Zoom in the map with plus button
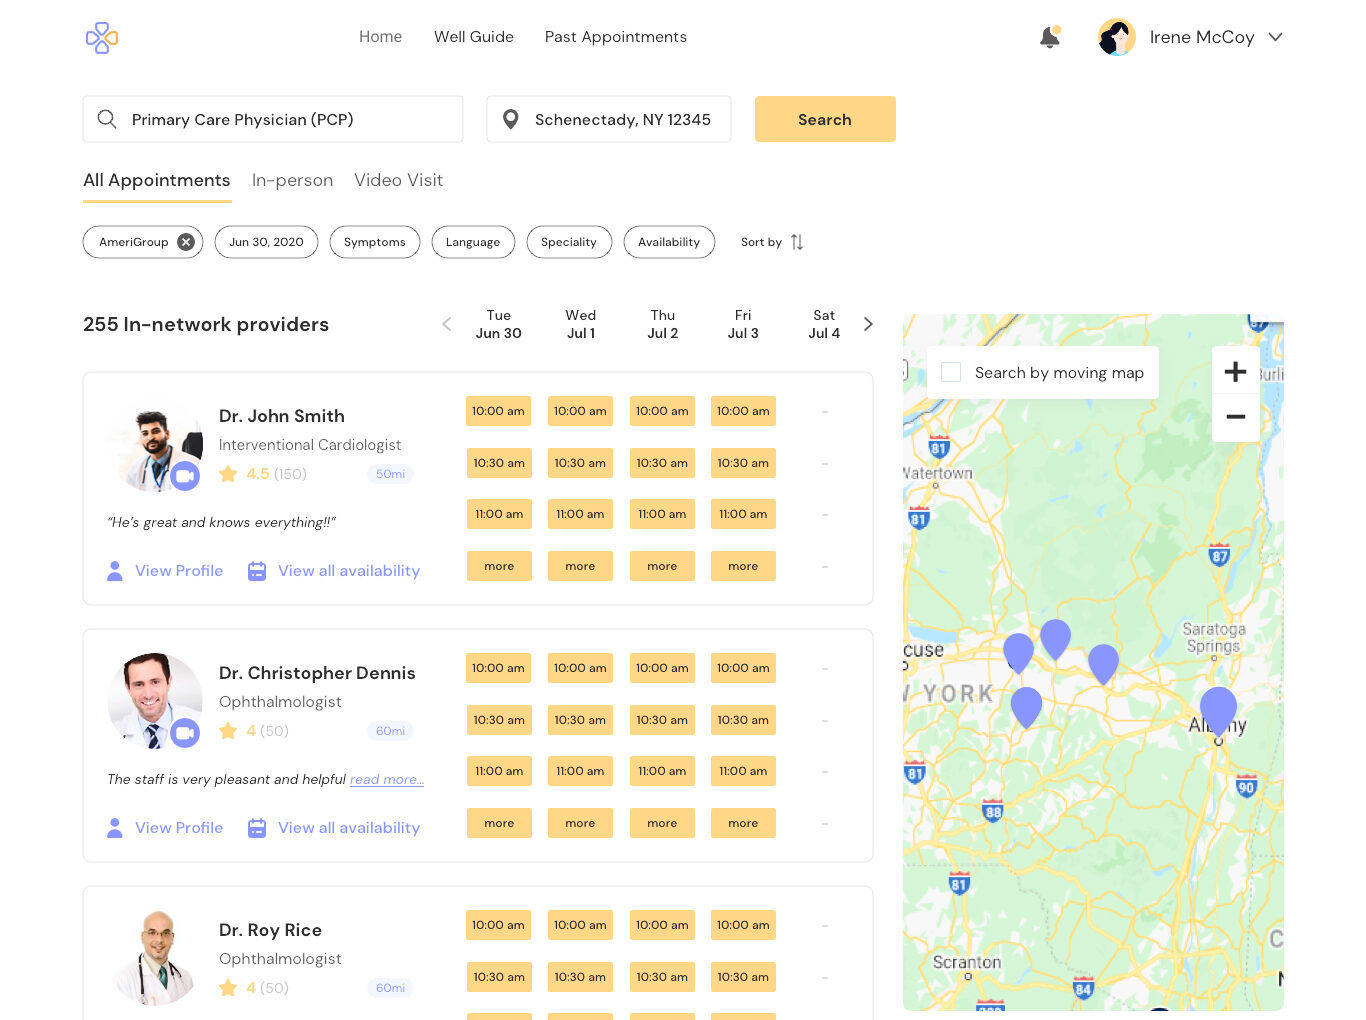Viewport: 1366px width, 1020px height. pos(1236,371)
